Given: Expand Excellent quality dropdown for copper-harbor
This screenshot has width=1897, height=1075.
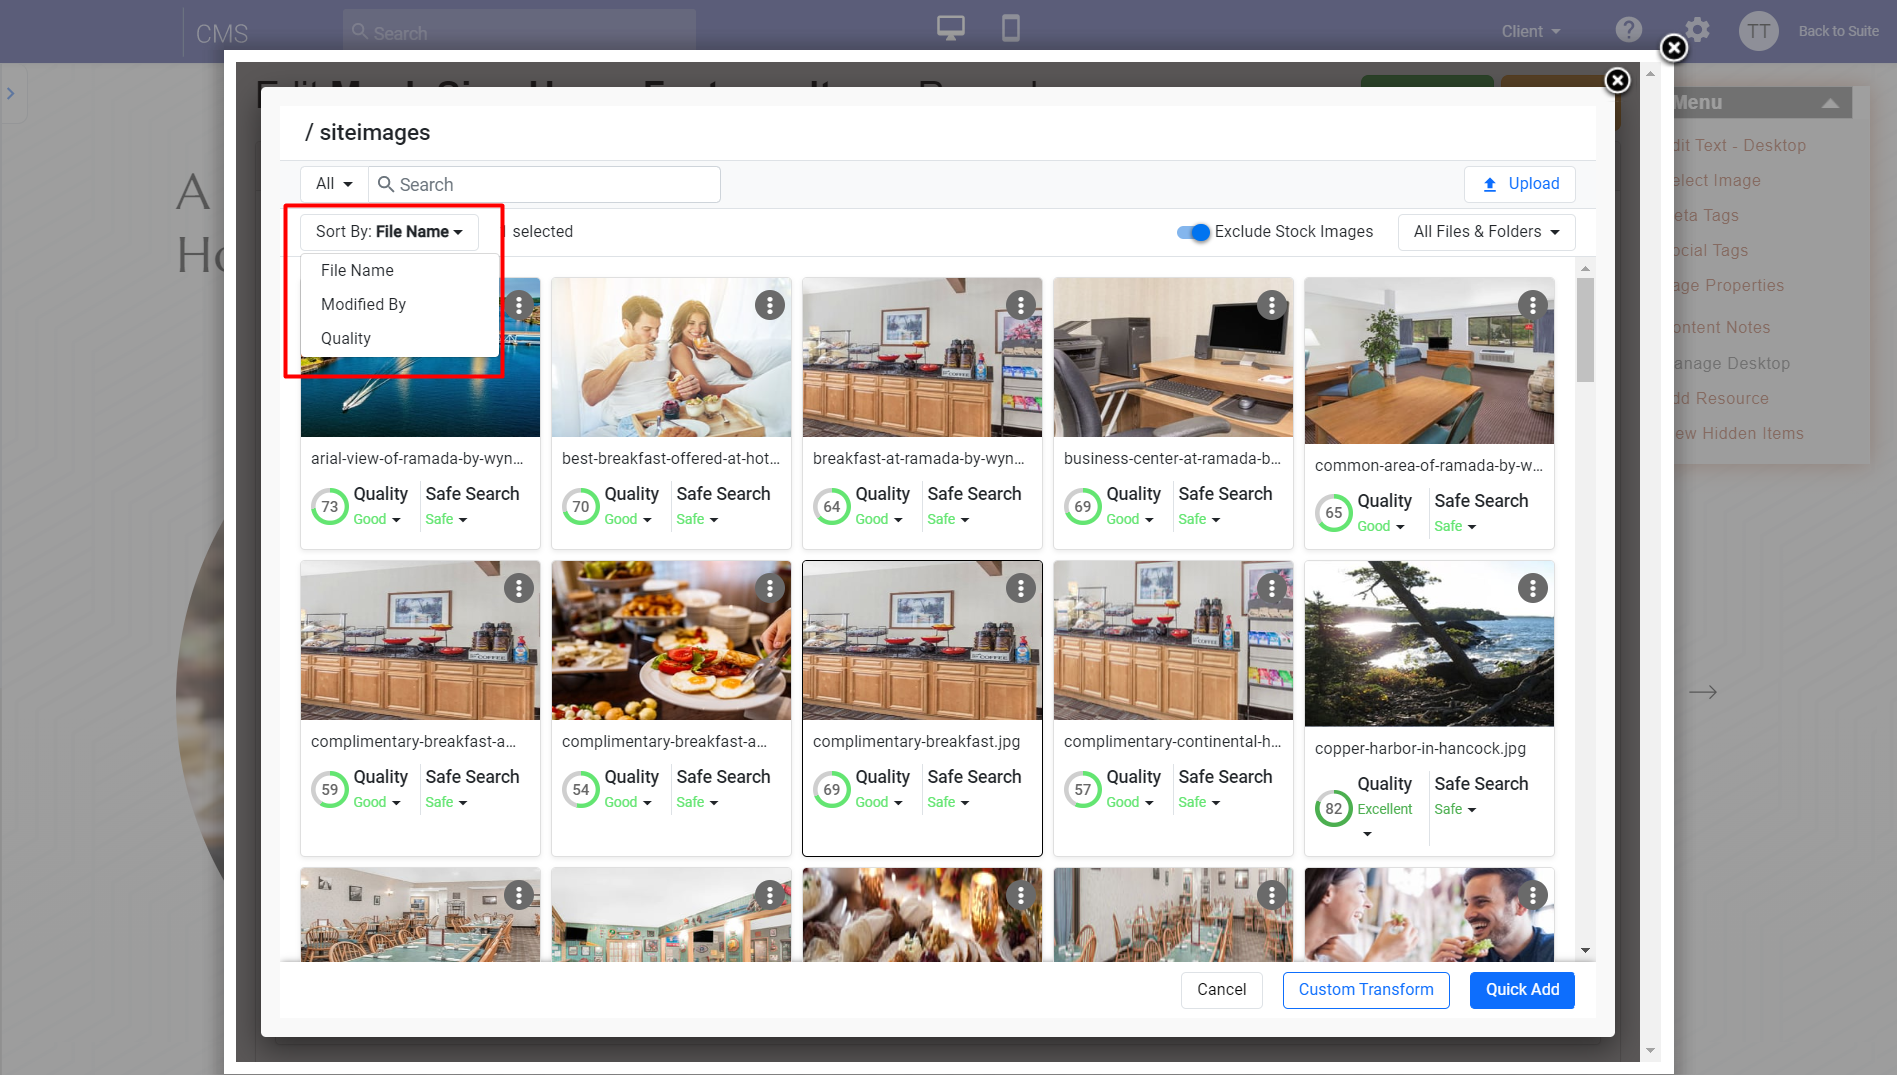Looking at the screenshot, I should click(x=1385, y=819).
